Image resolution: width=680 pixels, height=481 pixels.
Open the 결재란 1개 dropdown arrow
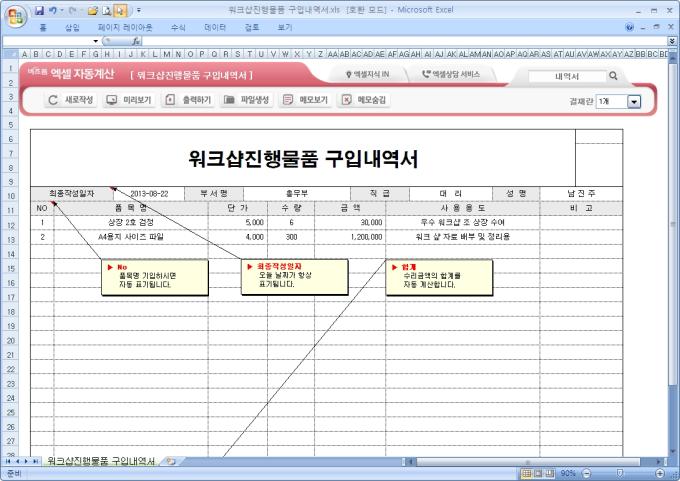coord(634,101)
